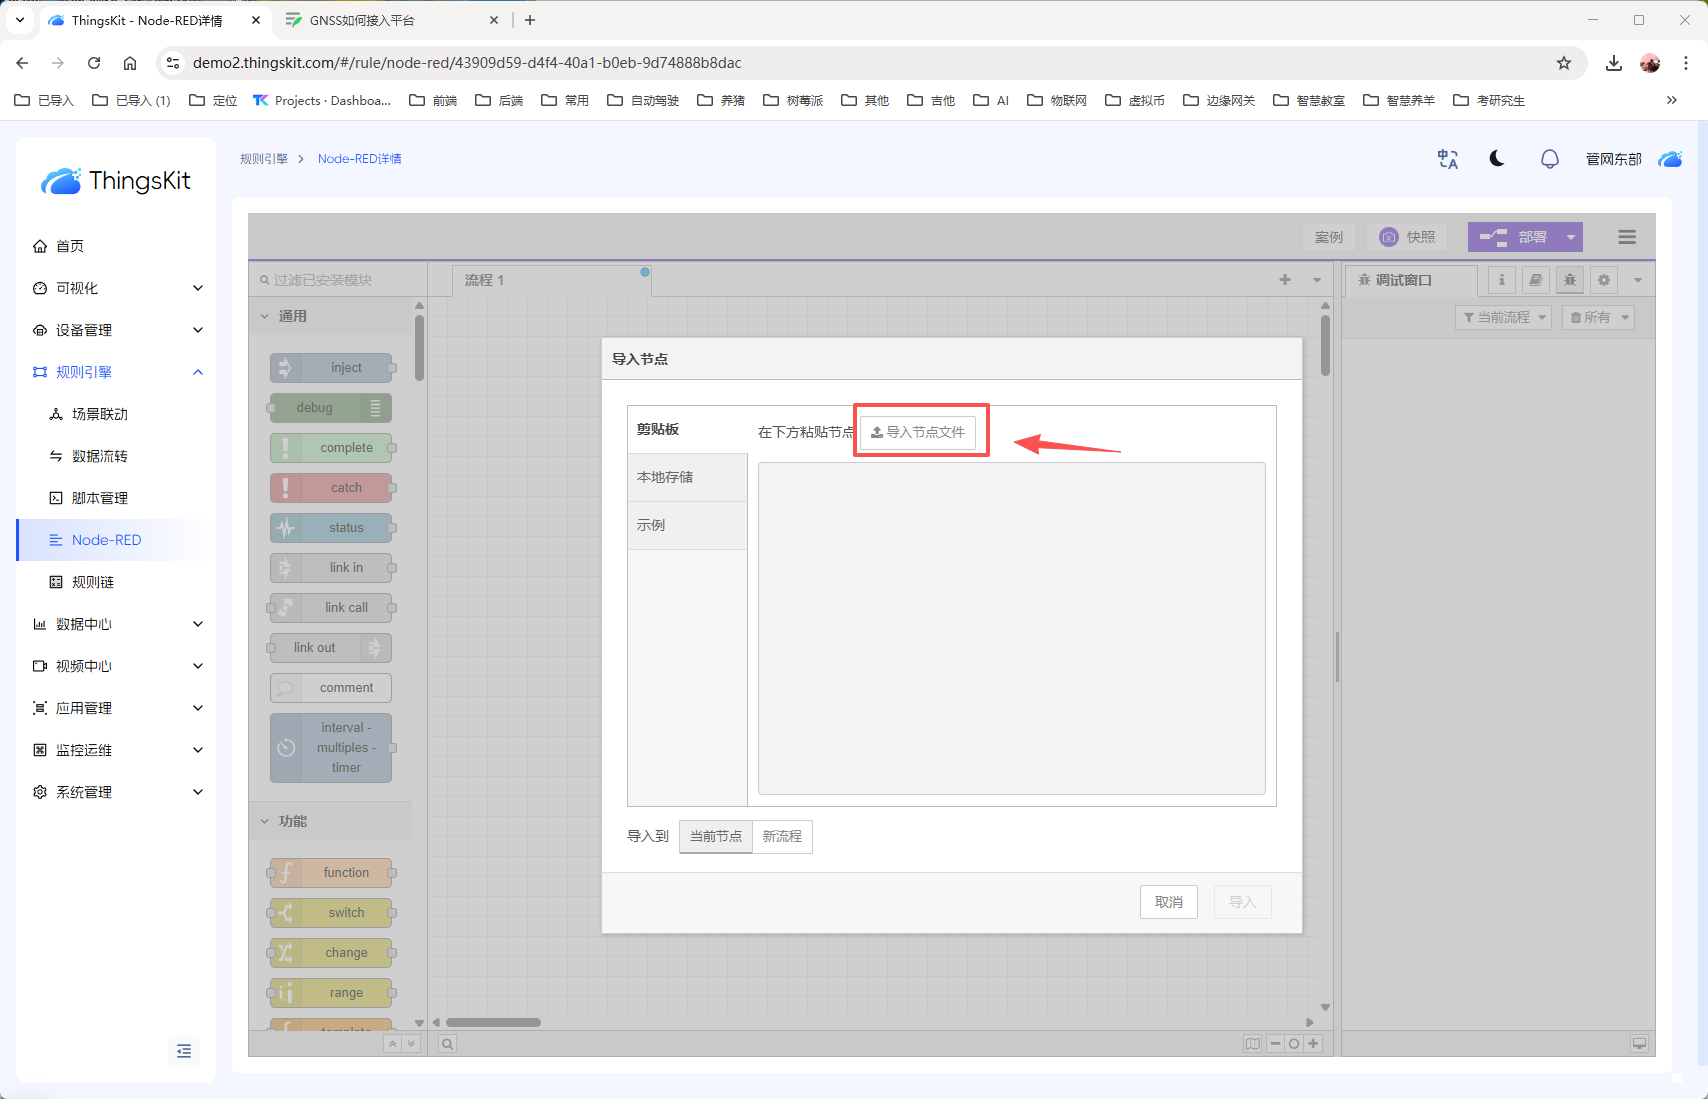Viewport: 1708px width, 1099px height.
Task: Click the paste nodes text area
Action: coord(1011,628)
